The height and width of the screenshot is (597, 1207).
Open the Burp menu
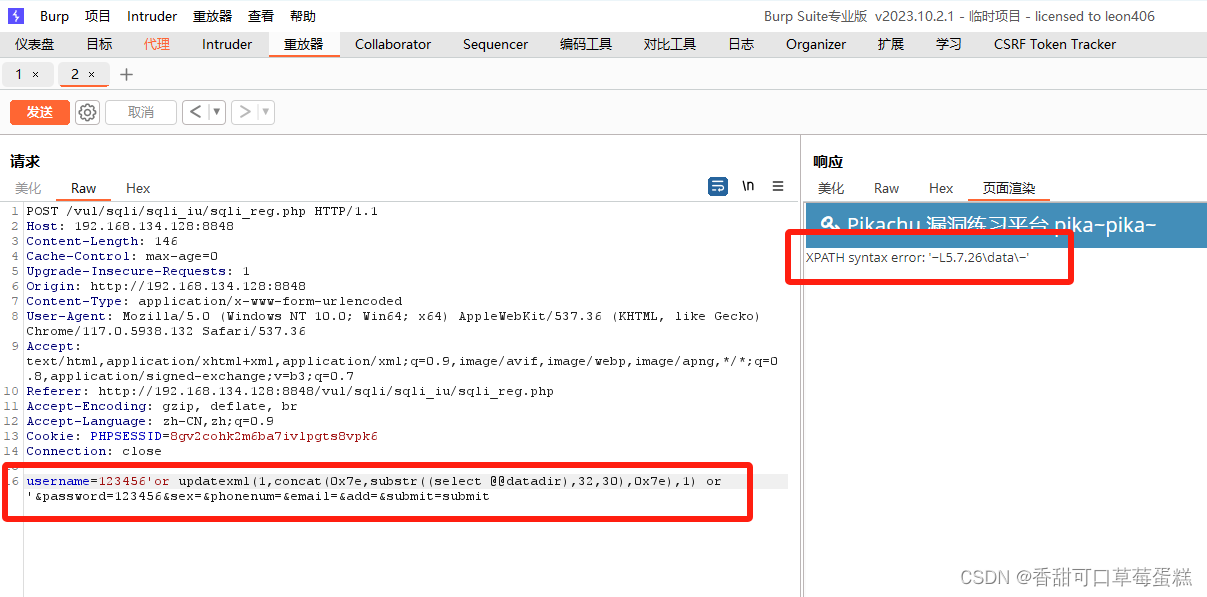pos(54,16)
